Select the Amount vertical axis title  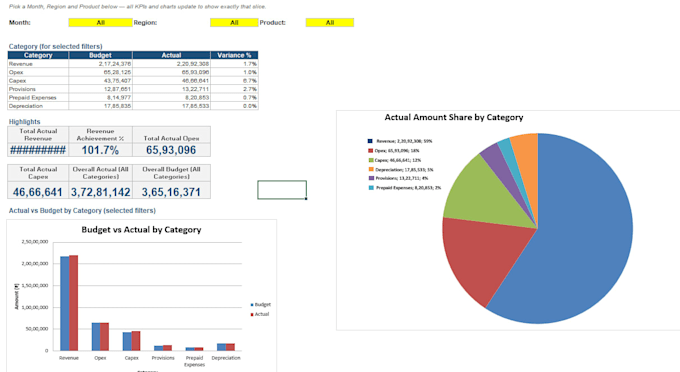pos(16,297)
